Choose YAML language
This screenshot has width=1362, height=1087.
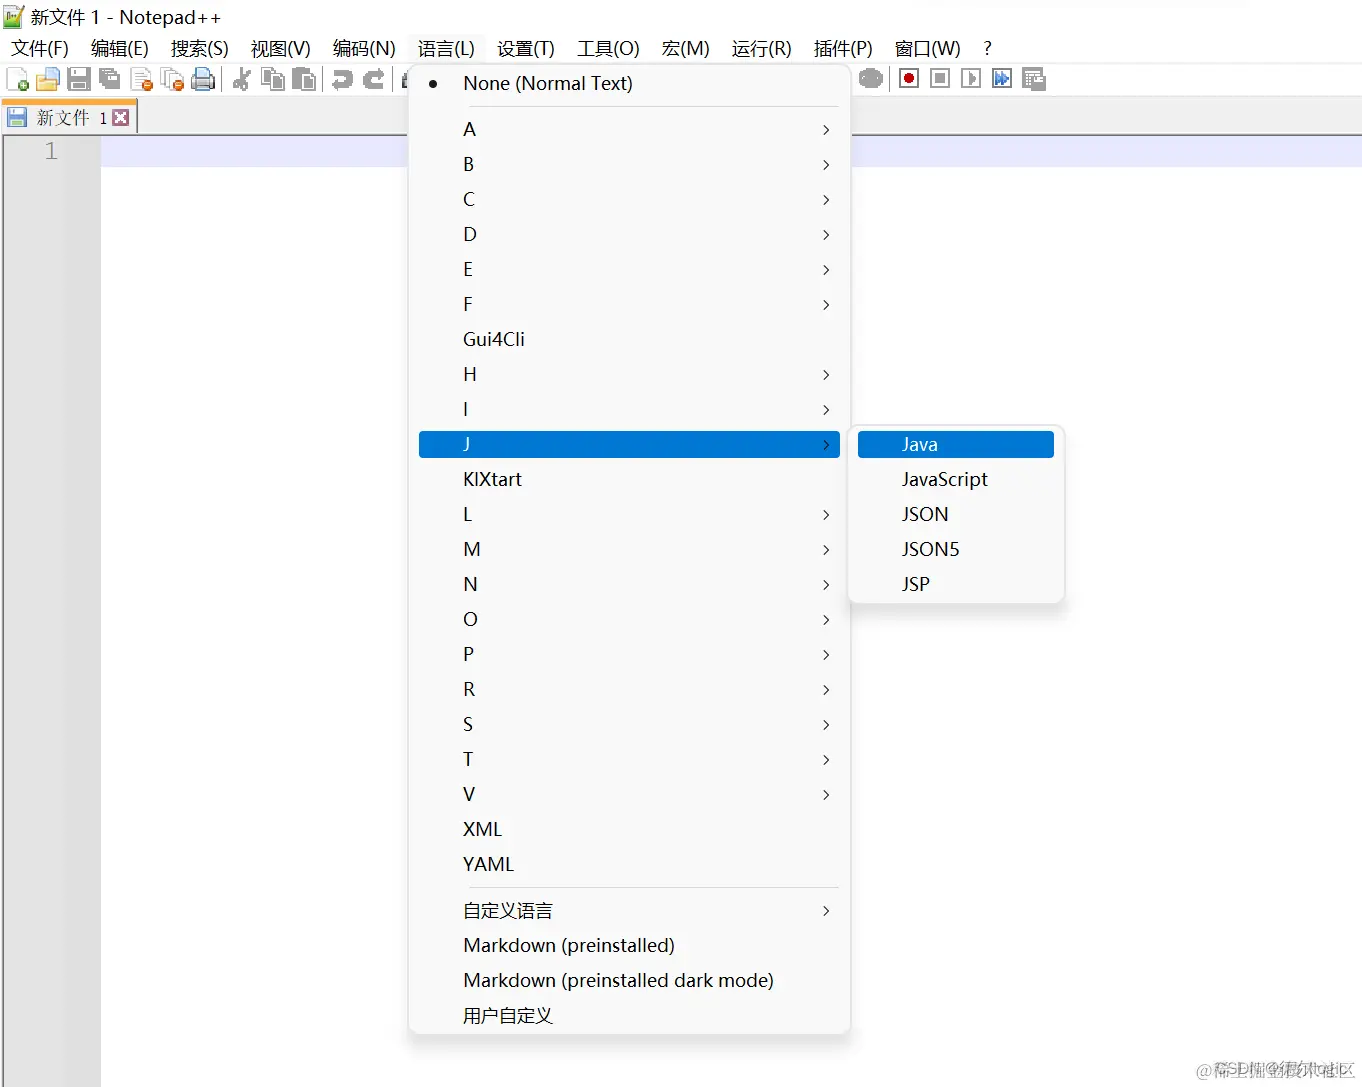click(x=629, y=865)
